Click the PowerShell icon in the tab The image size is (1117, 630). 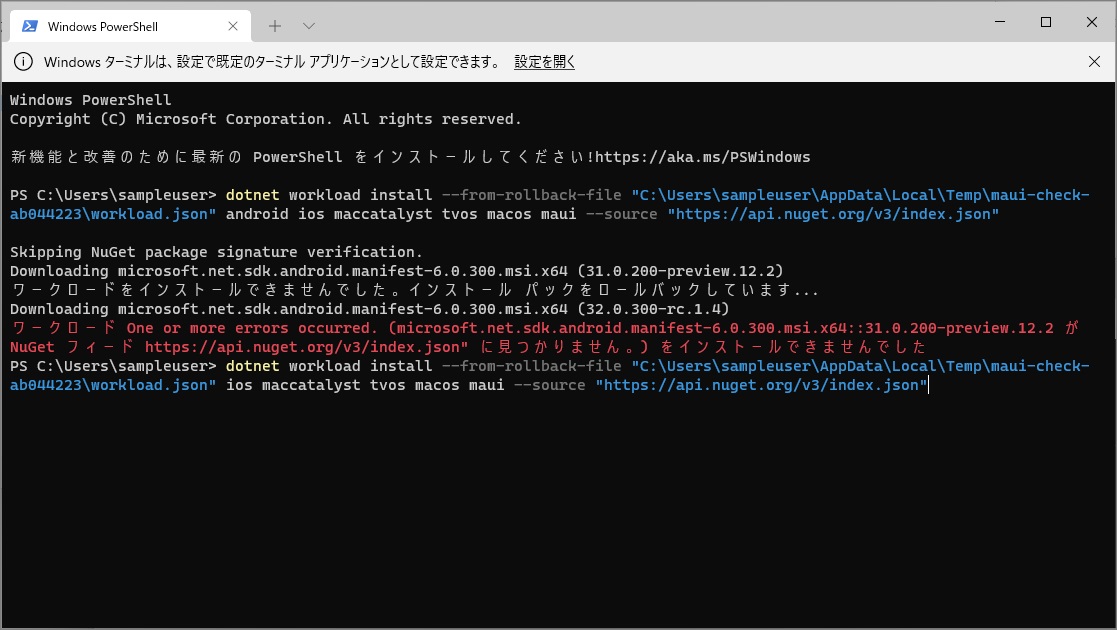point(30,26)
